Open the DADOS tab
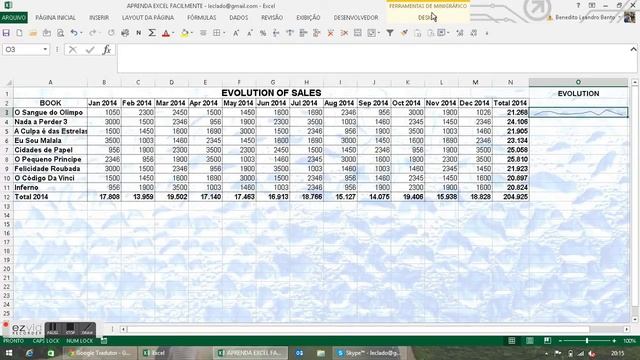The image size is (640, 360). [239, 18]
